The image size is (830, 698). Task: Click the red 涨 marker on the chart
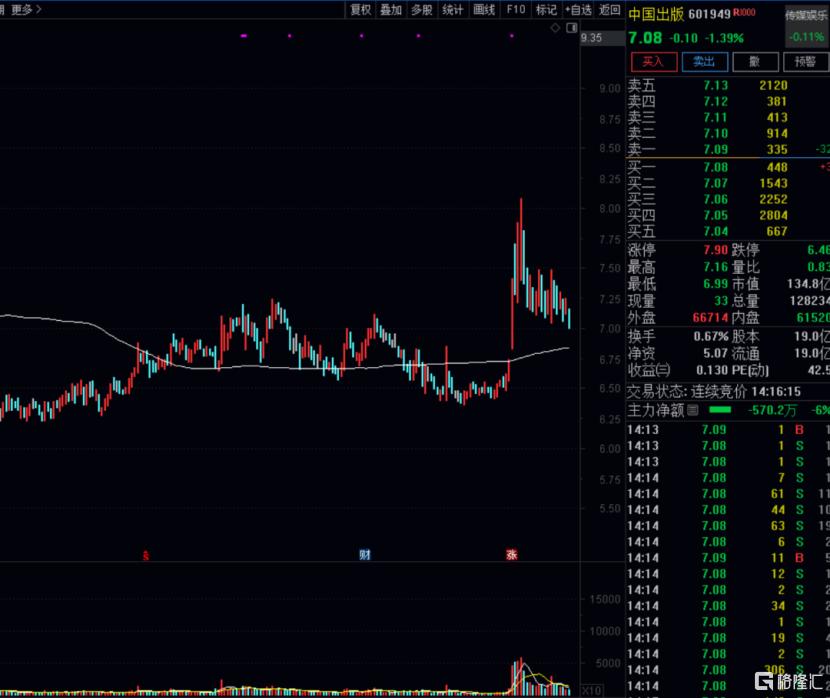511,555
